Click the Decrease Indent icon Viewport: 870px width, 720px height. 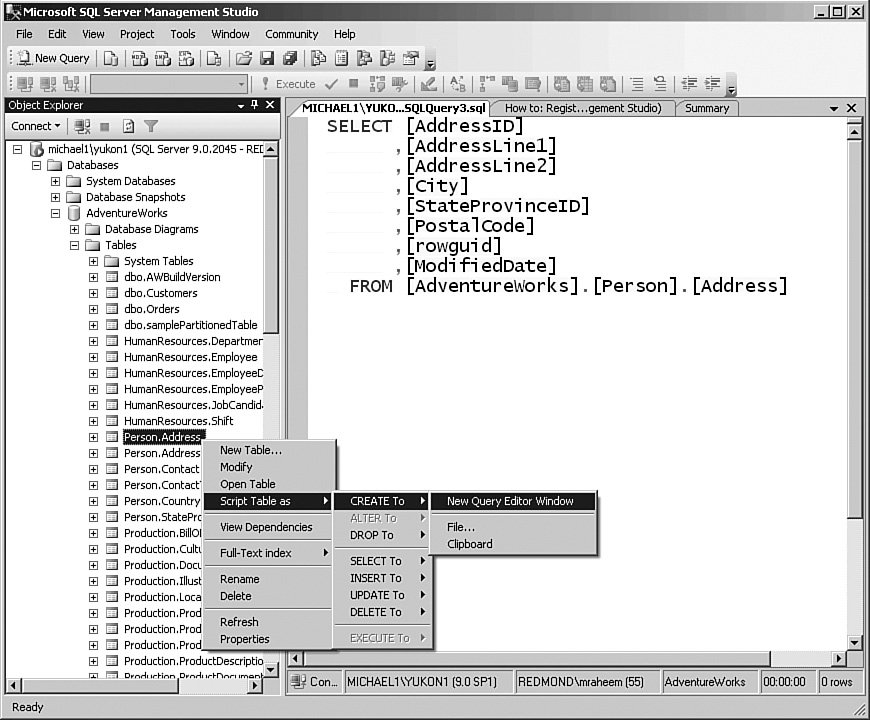click(689, 84)
